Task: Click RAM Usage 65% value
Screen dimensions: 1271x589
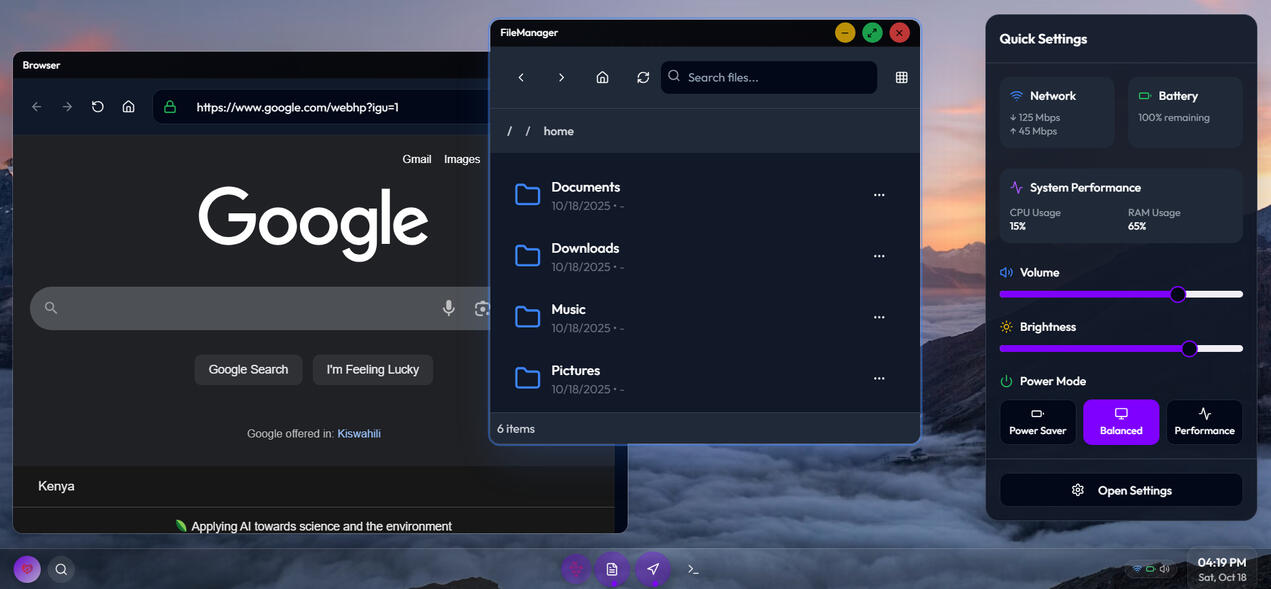Action: pyautogui.click(x=1137, y=226)
